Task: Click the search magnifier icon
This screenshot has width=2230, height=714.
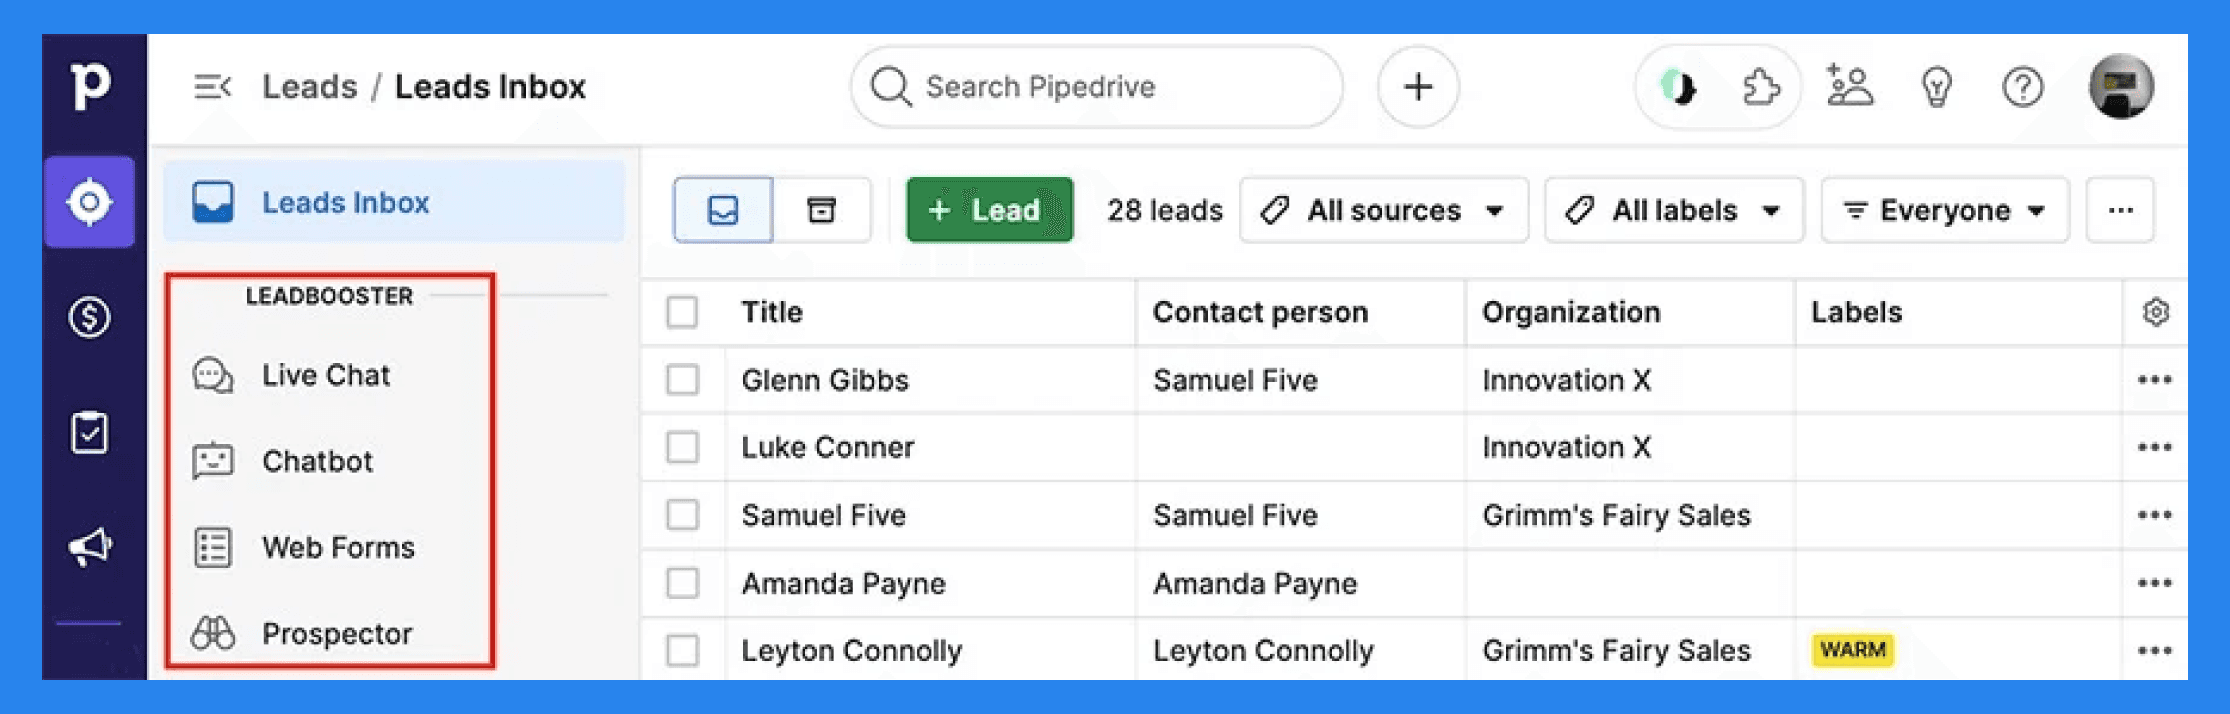Action: coord(890,87)
